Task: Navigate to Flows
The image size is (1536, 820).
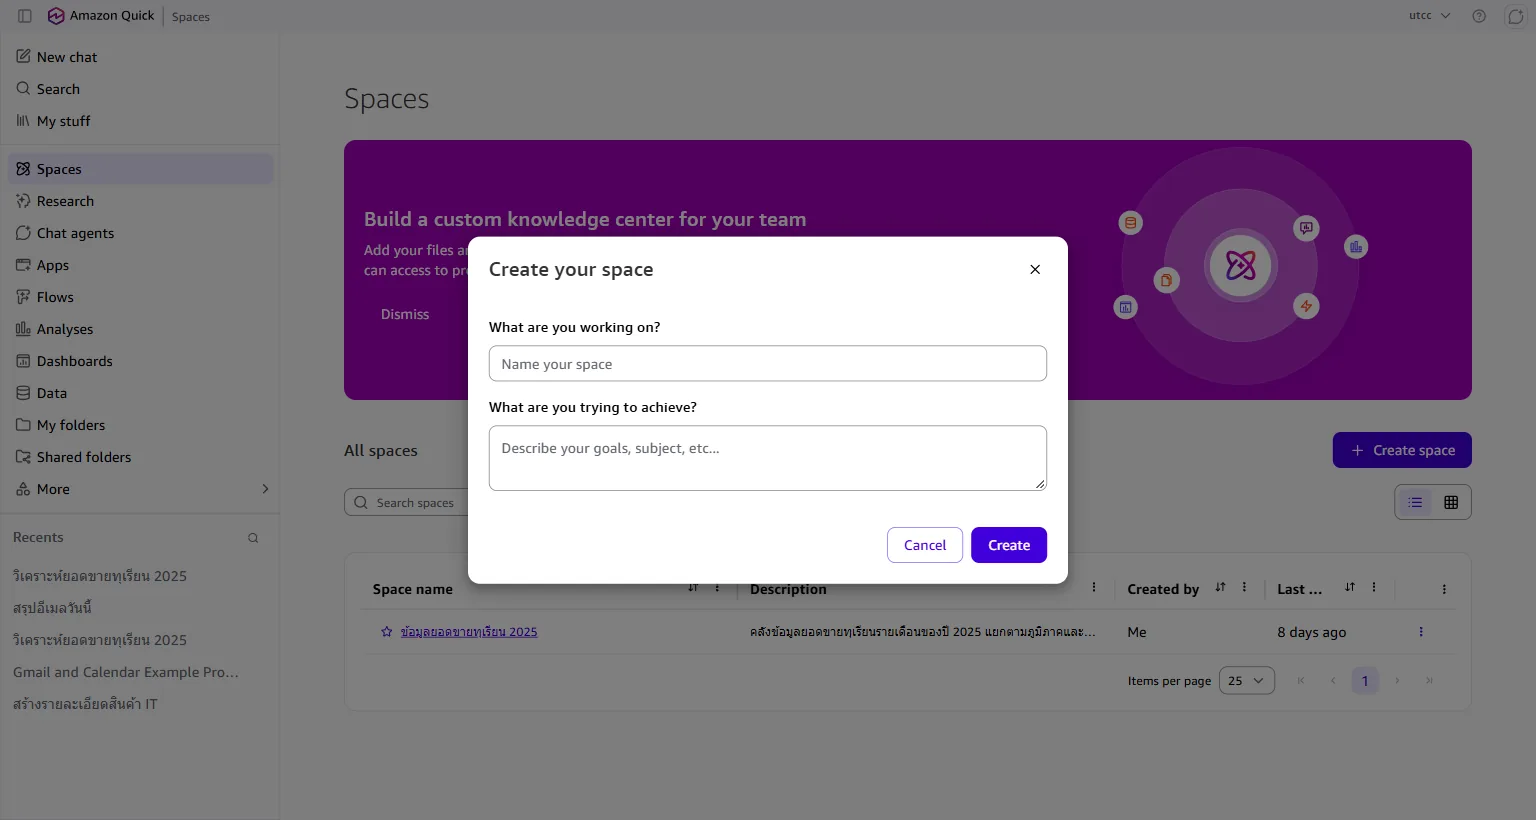Action: pos(140,297)
